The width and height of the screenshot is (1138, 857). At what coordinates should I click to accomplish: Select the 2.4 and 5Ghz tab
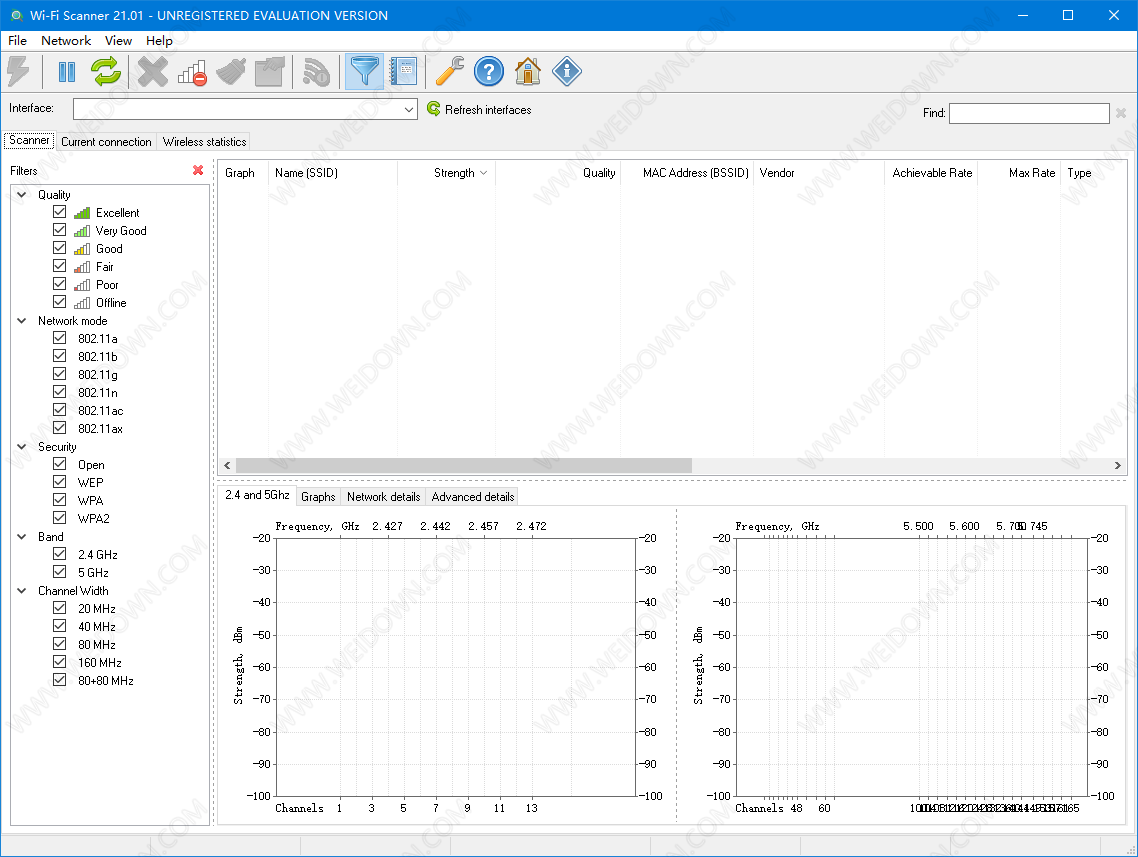(x=257, y=495)
